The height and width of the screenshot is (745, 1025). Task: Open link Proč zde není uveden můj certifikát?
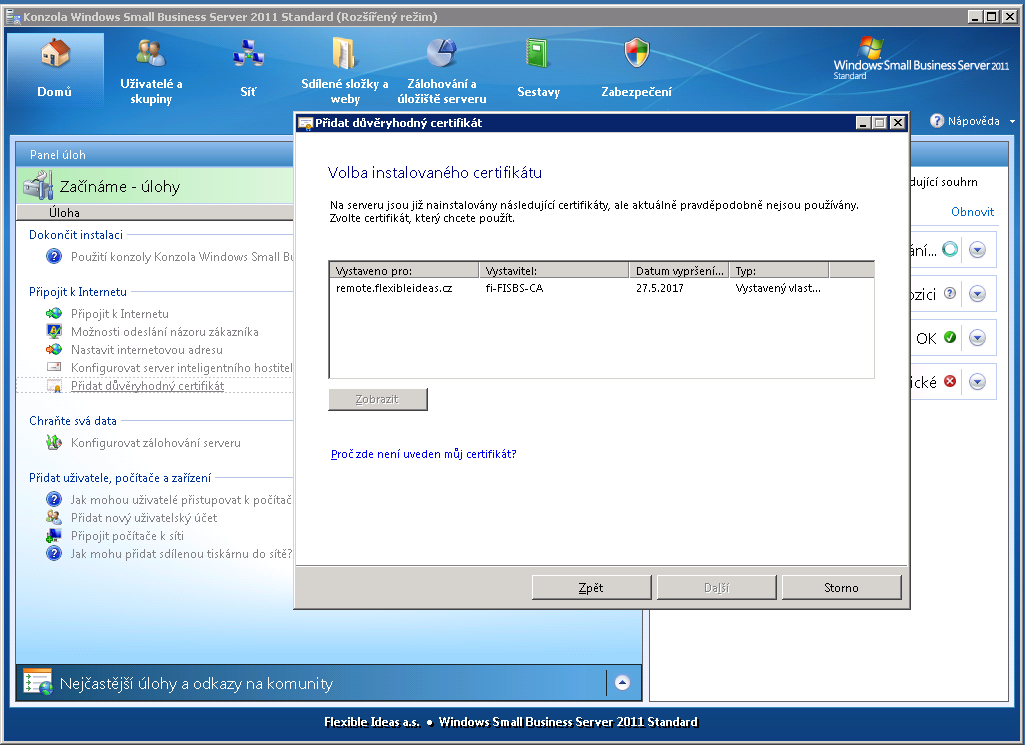click(423, 454)
